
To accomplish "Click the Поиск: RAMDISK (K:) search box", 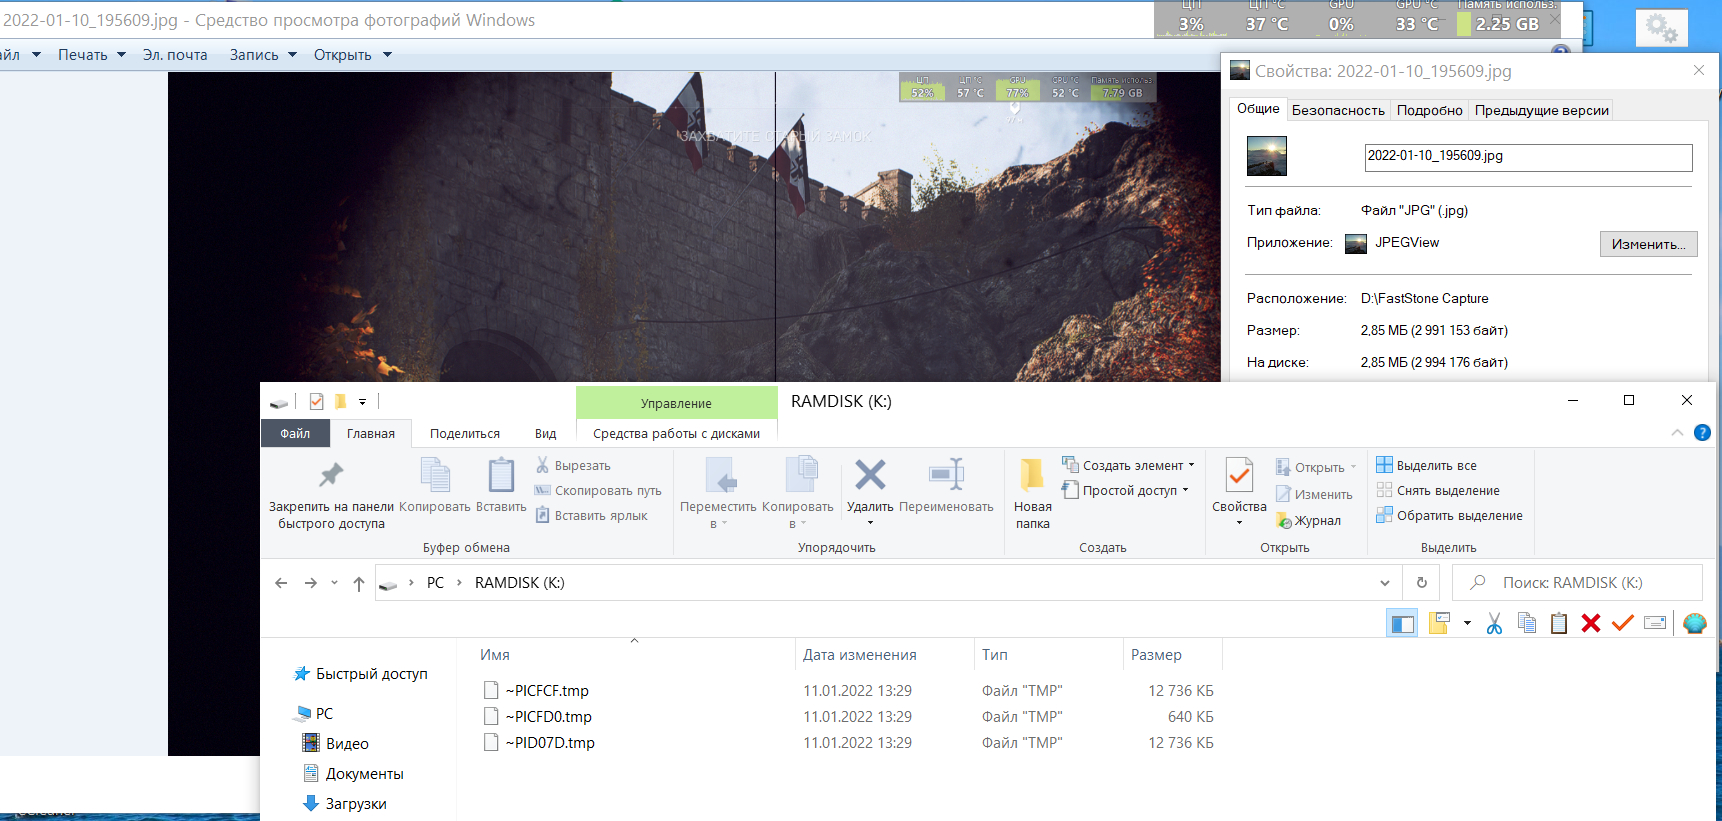I will point(1577,583).
